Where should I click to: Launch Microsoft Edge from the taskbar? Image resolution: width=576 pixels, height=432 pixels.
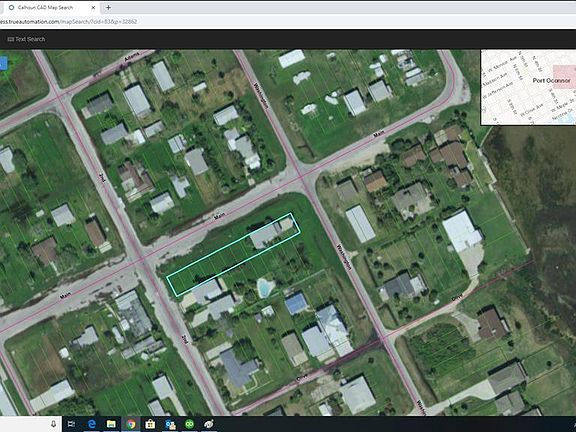[x=91, y=424]
